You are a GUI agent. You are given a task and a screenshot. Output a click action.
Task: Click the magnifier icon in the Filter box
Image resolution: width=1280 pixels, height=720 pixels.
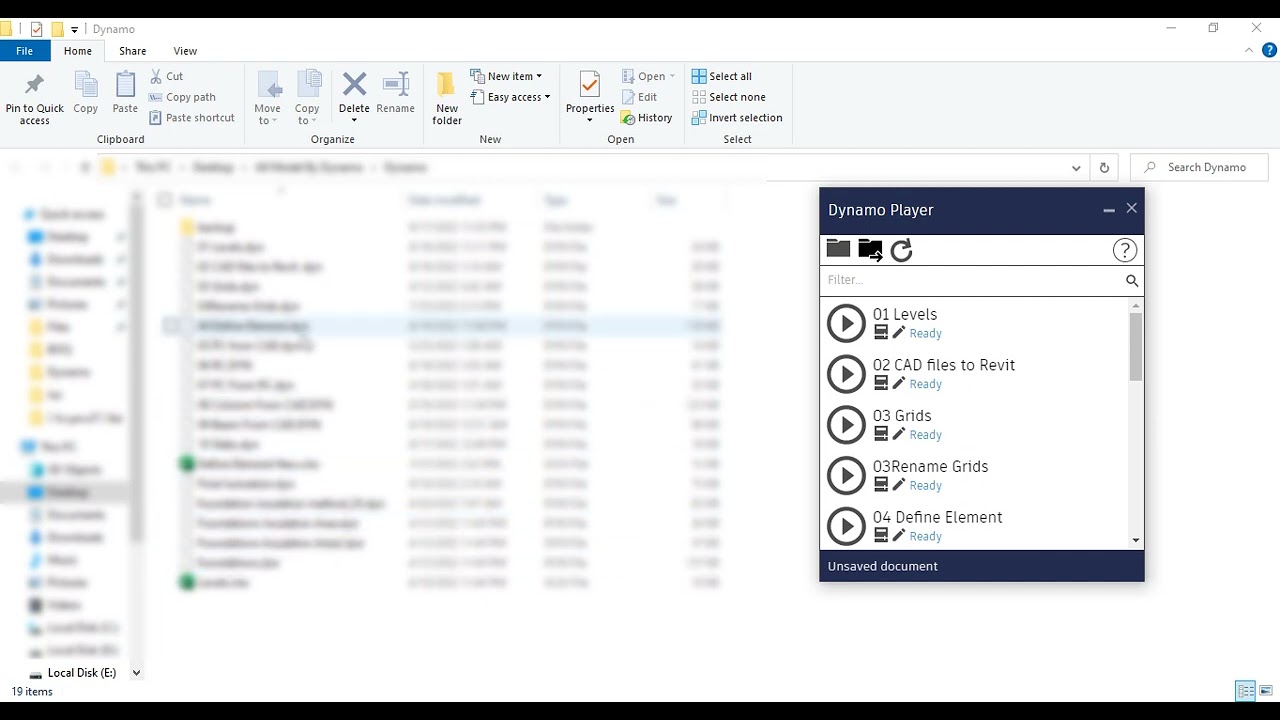click(x=1132, y=281)
